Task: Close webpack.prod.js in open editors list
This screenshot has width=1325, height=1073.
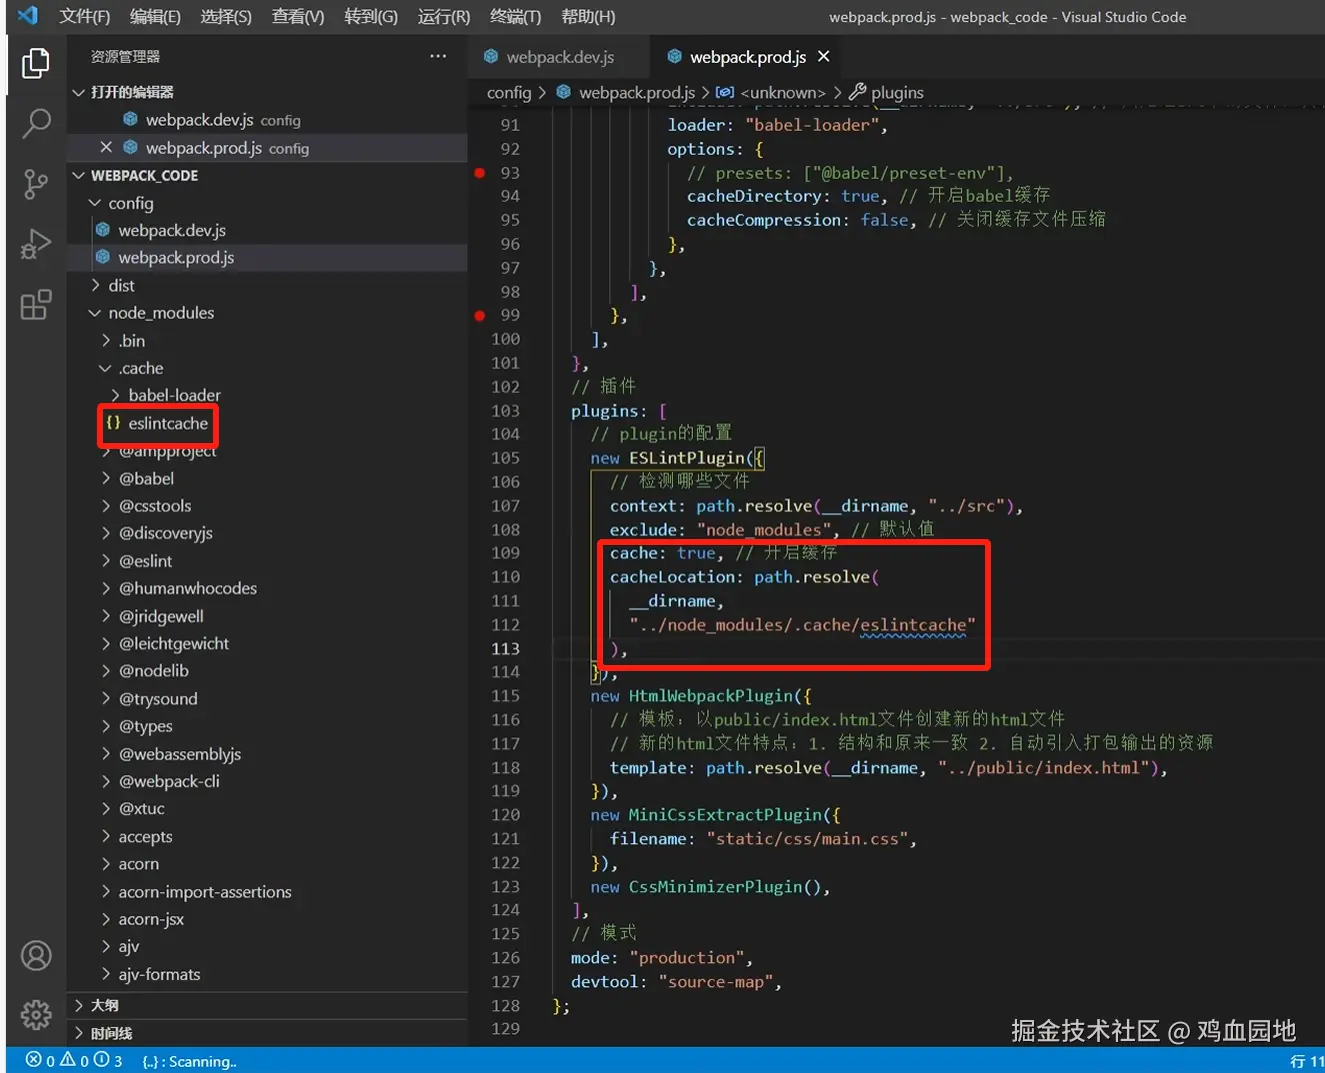Action: (x=106, y=147)
